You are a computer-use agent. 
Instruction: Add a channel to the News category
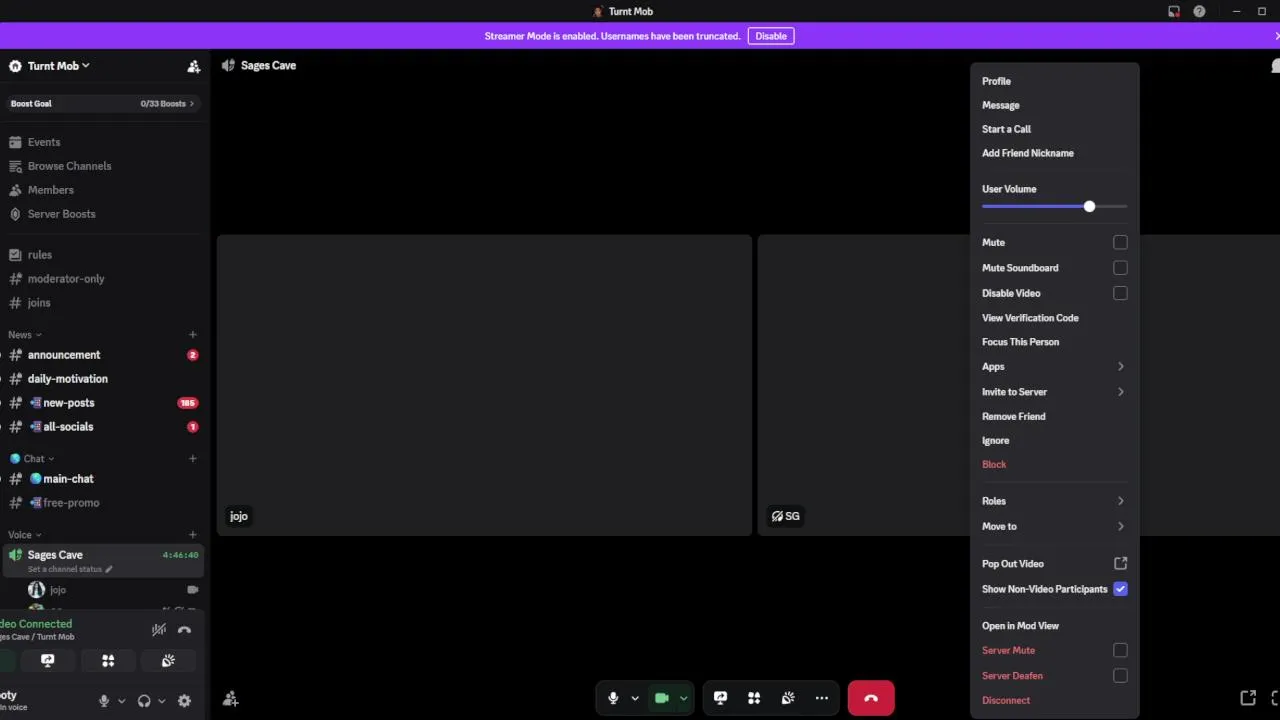point(193,335)
